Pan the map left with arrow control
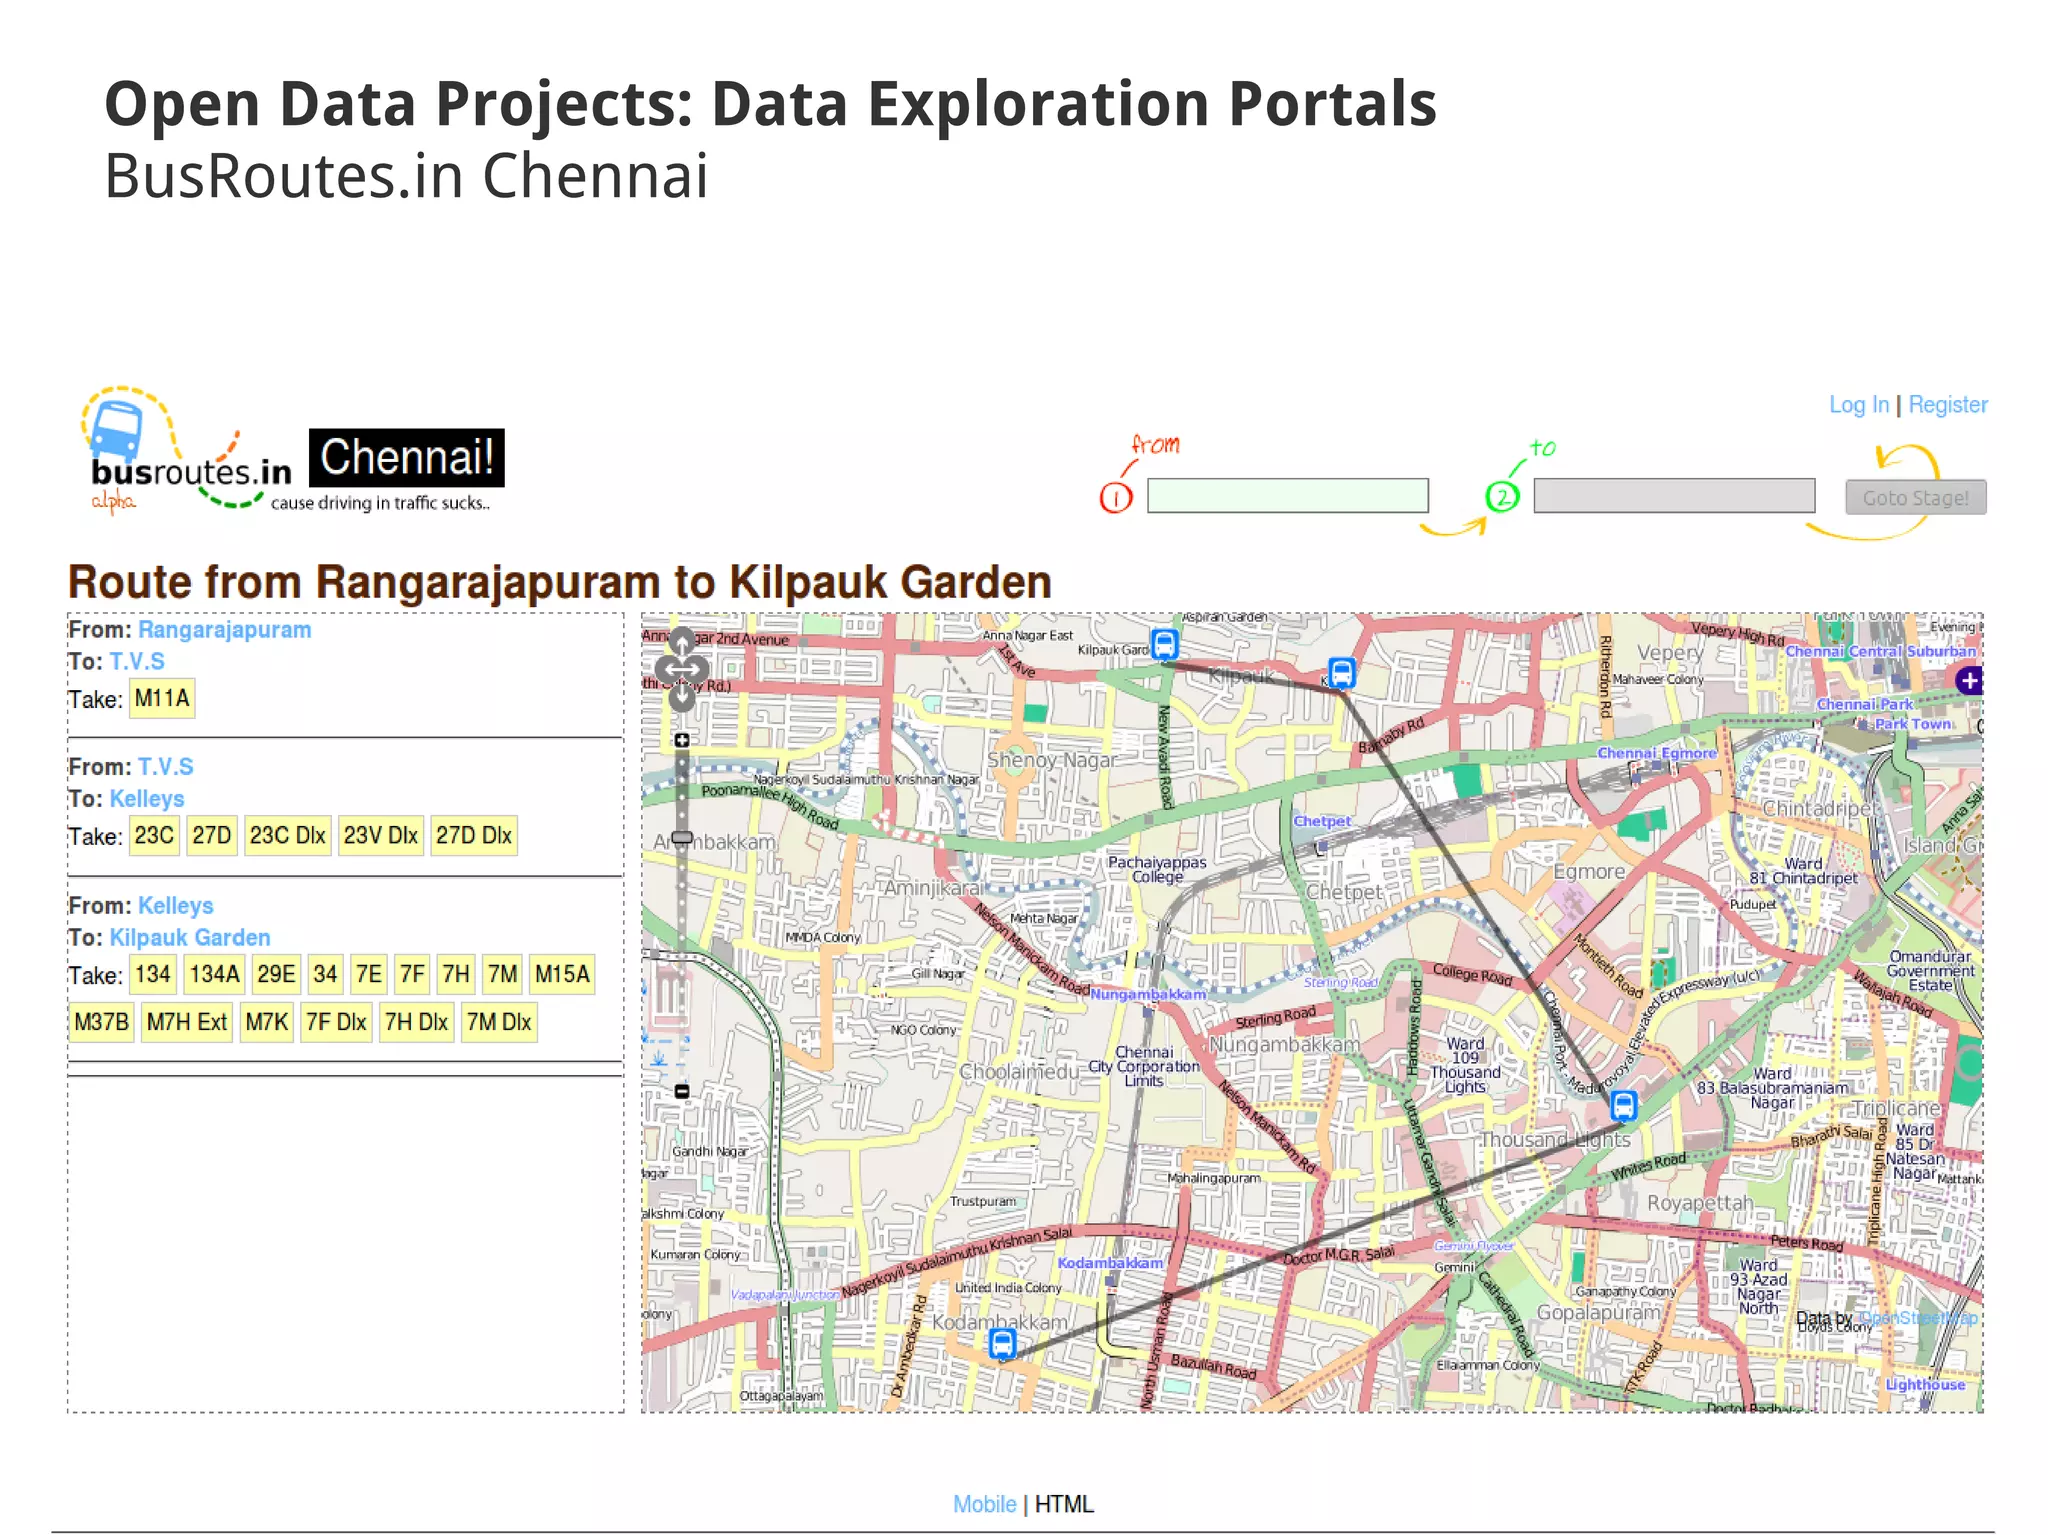This screenshot has width=2048, height=1535. [x=666, y=669]
